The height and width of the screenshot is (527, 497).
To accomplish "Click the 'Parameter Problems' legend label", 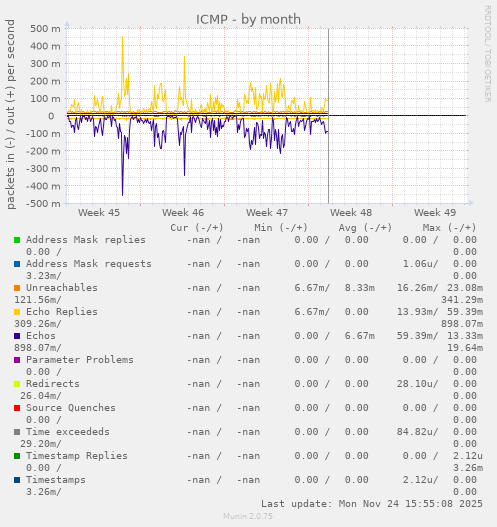I will 80,360.
